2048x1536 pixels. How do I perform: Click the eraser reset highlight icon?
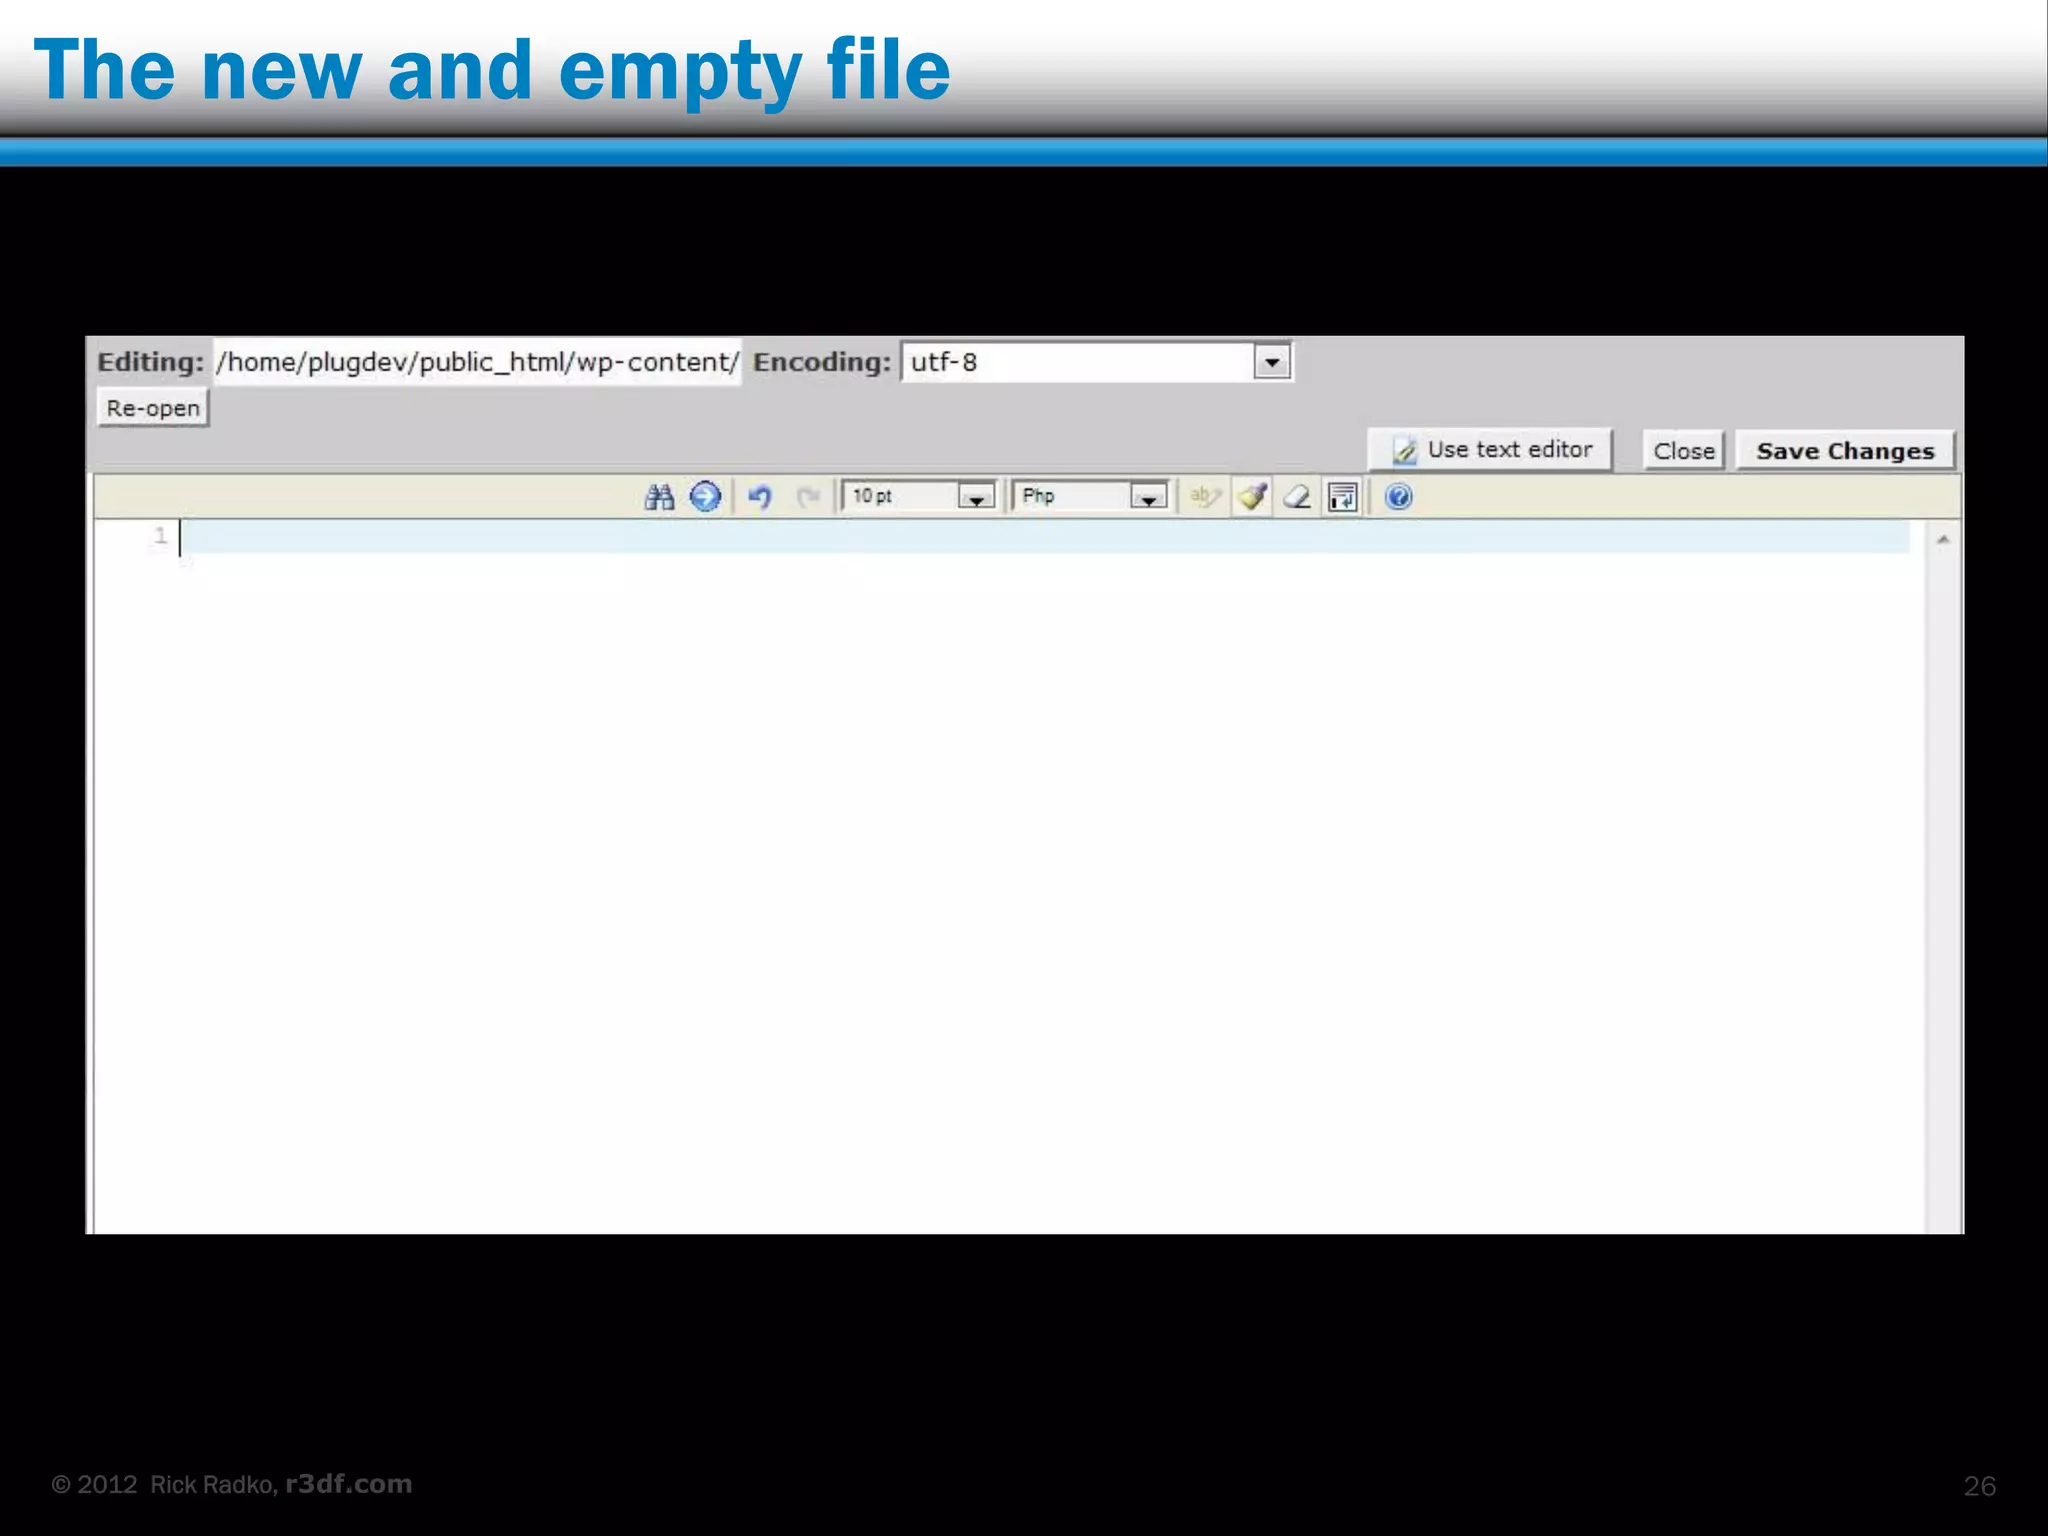[x=1298, y=497]
